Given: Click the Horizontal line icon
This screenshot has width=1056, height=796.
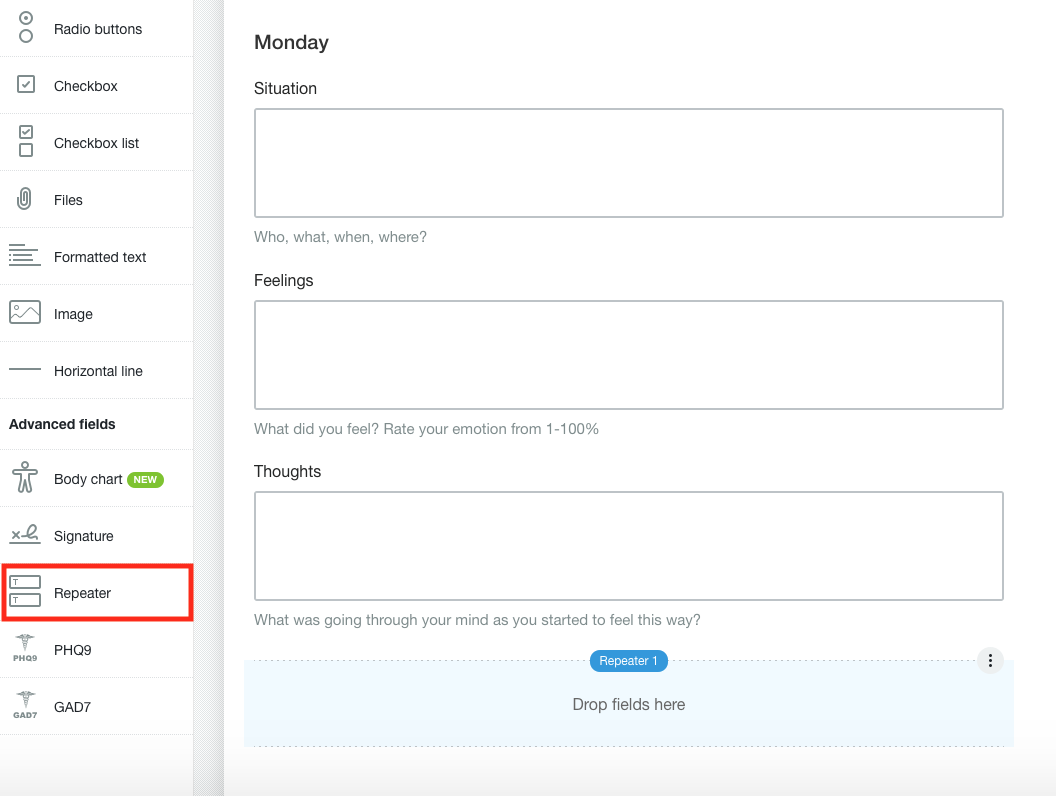Looking at the screenshot, I should coord(25,370).
